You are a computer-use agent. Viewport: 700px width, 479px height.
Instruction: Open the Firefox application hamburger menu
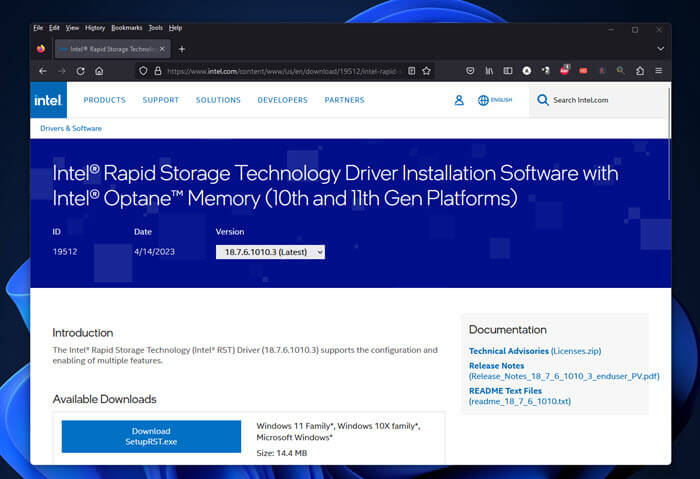click(658, 71)
